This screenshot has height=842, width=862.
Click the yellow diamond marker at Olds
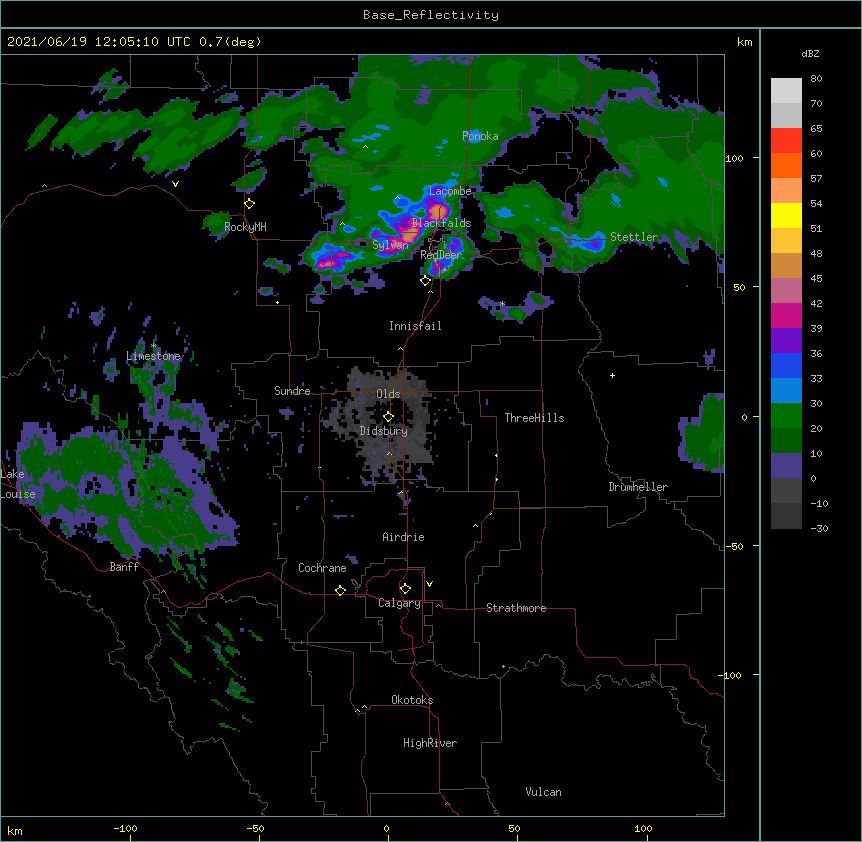388,417
